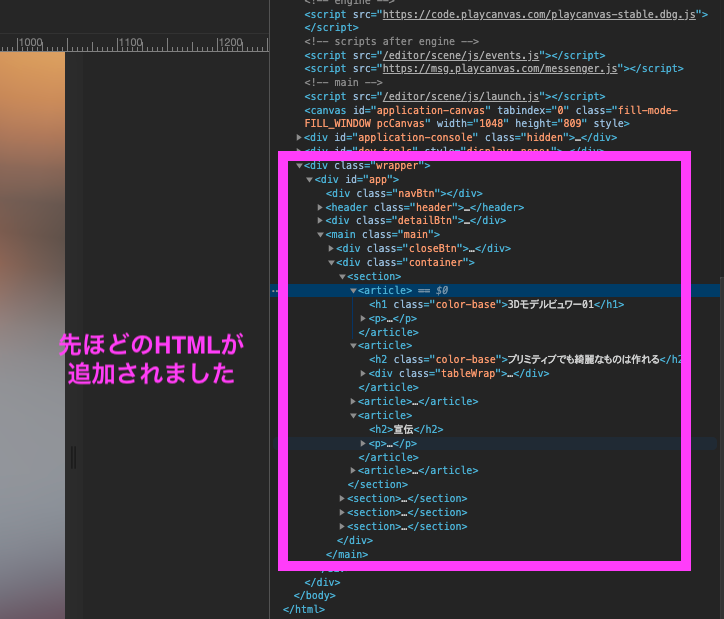
Task: Expand the div class="tableWrap" node
Action: 363,373
